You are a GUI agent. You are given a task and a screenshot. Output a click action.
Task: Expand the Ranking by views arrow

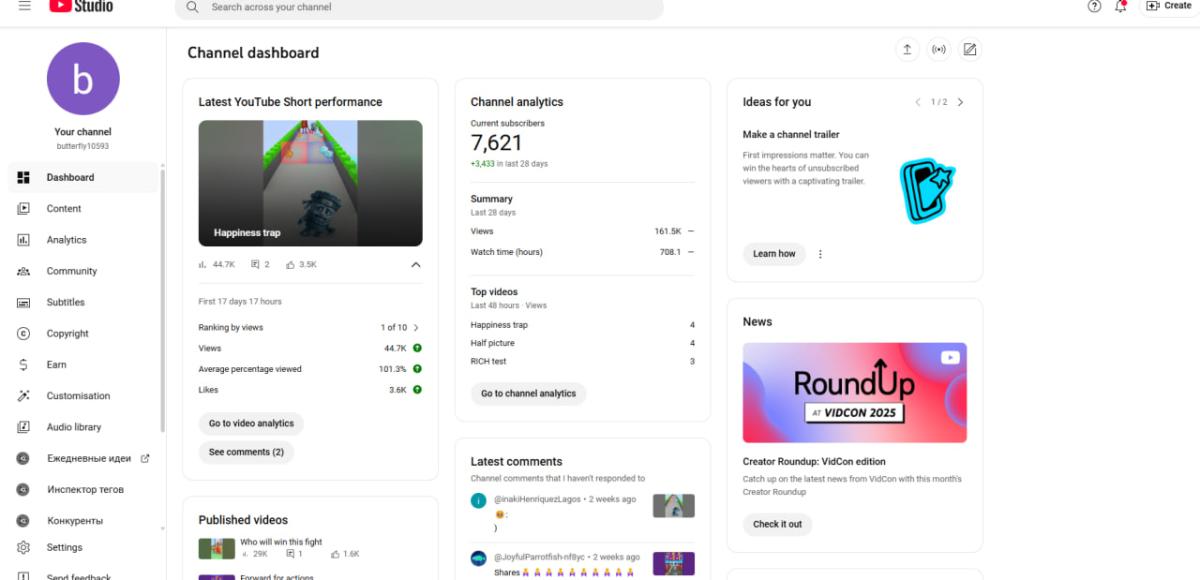(x=416, y=327)
